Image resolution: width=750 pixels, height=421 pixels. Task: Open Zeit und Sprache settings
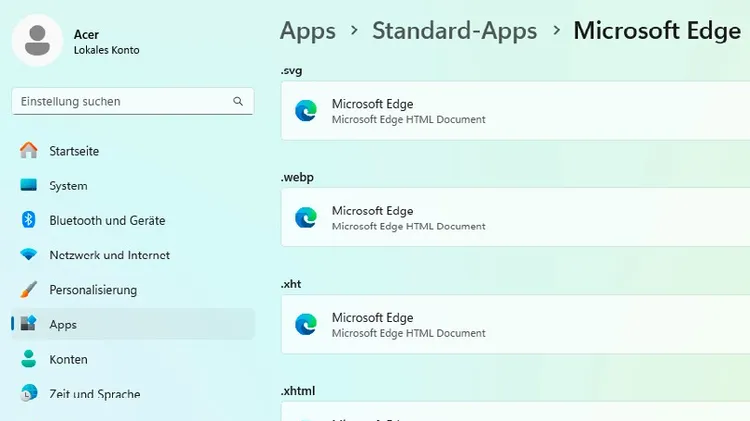pos(133,394)
